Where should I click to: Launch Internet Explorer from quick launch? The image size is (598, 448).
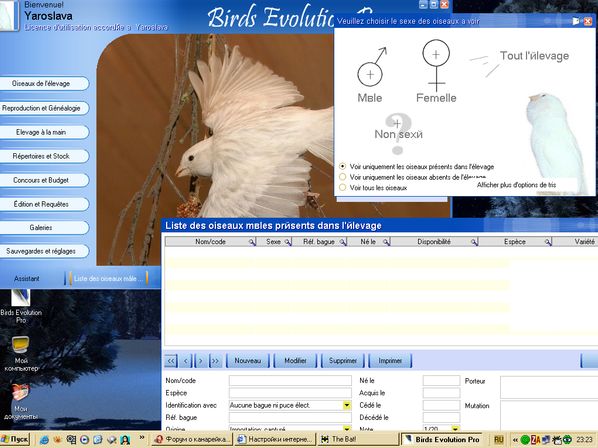coord(44,440)
